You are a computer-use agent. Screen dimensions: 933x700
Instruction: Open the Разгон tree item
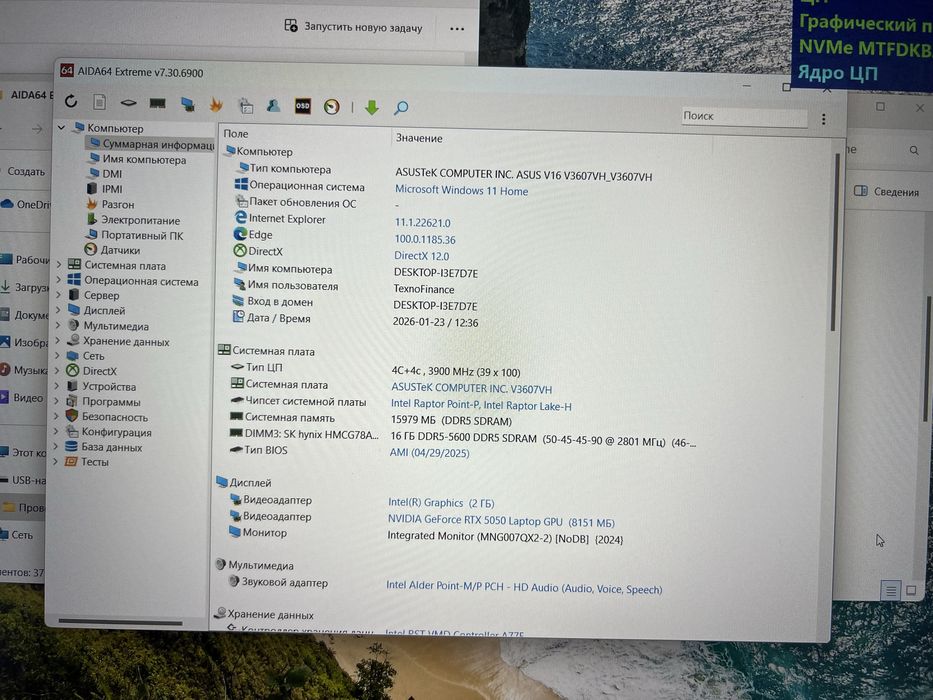[111, 204]
